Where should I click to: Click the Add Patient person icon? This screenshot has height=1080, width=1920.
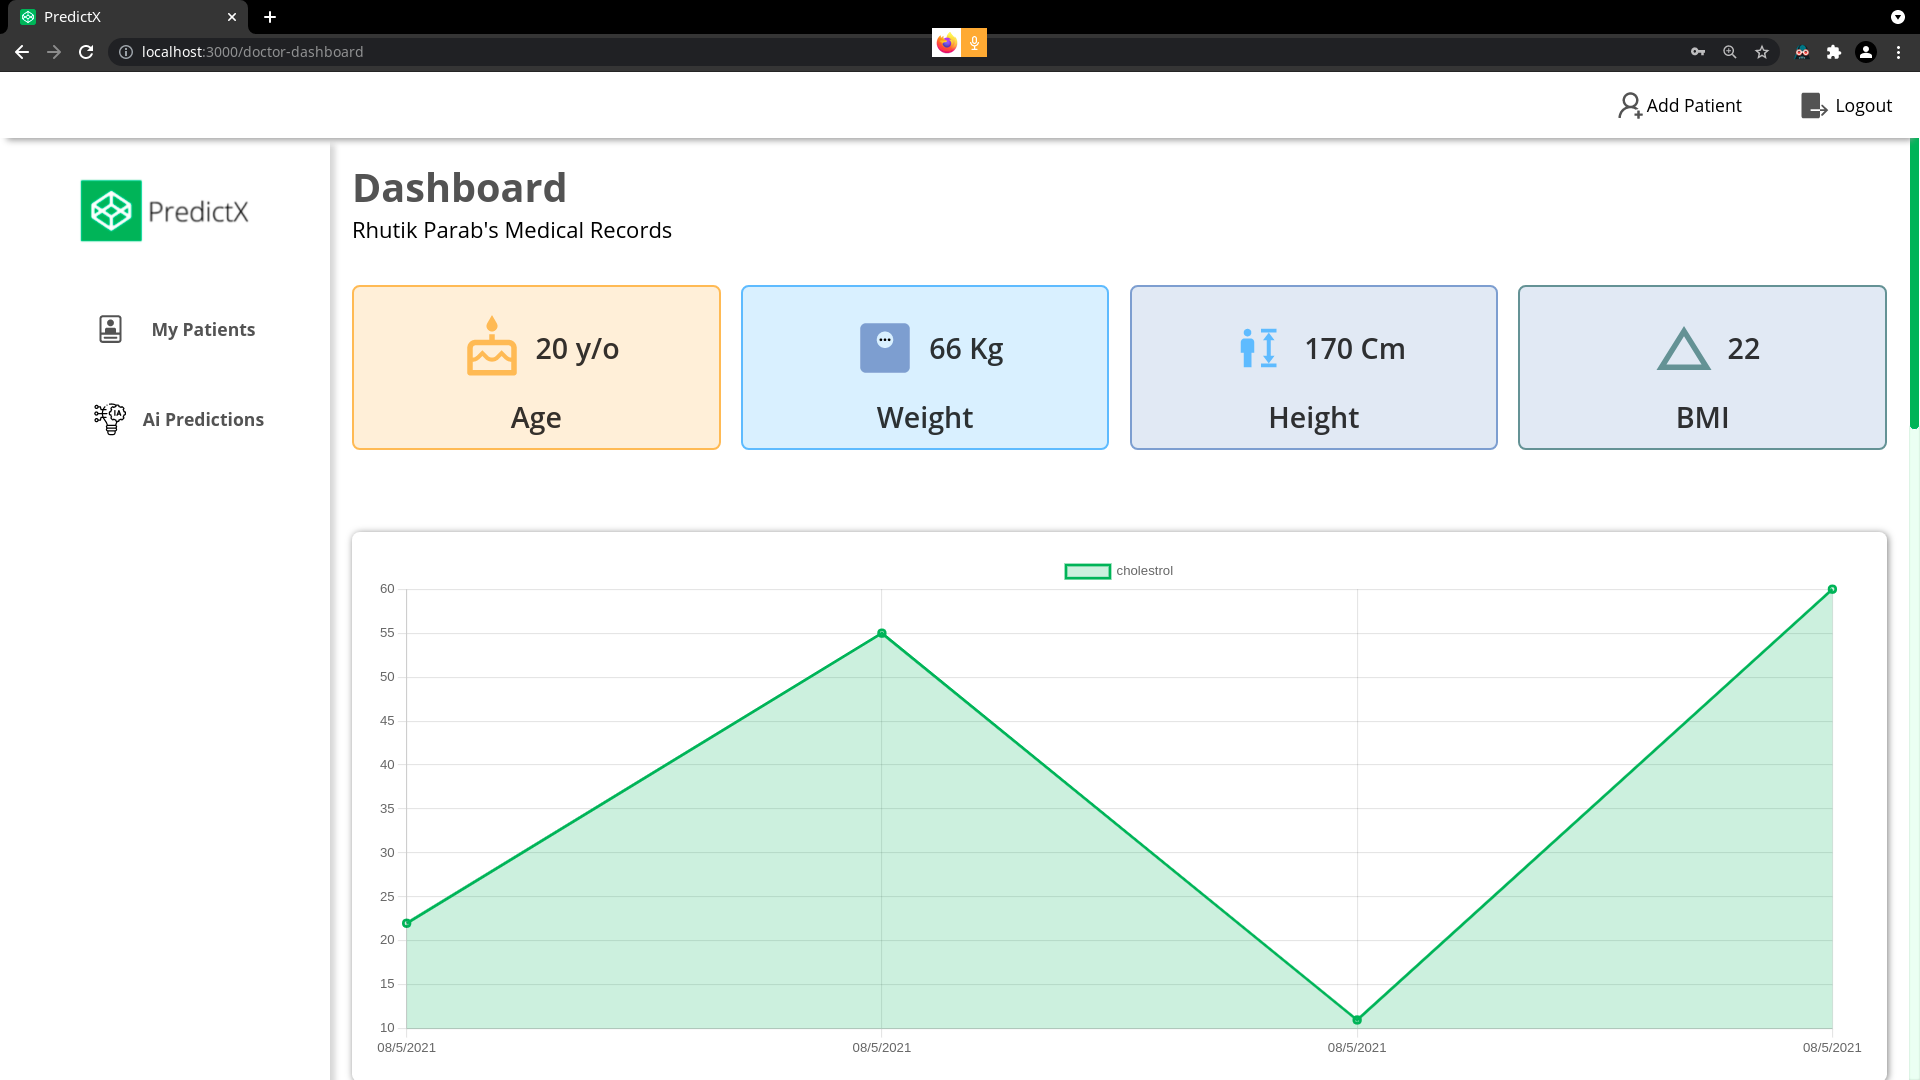point(1629,106)
